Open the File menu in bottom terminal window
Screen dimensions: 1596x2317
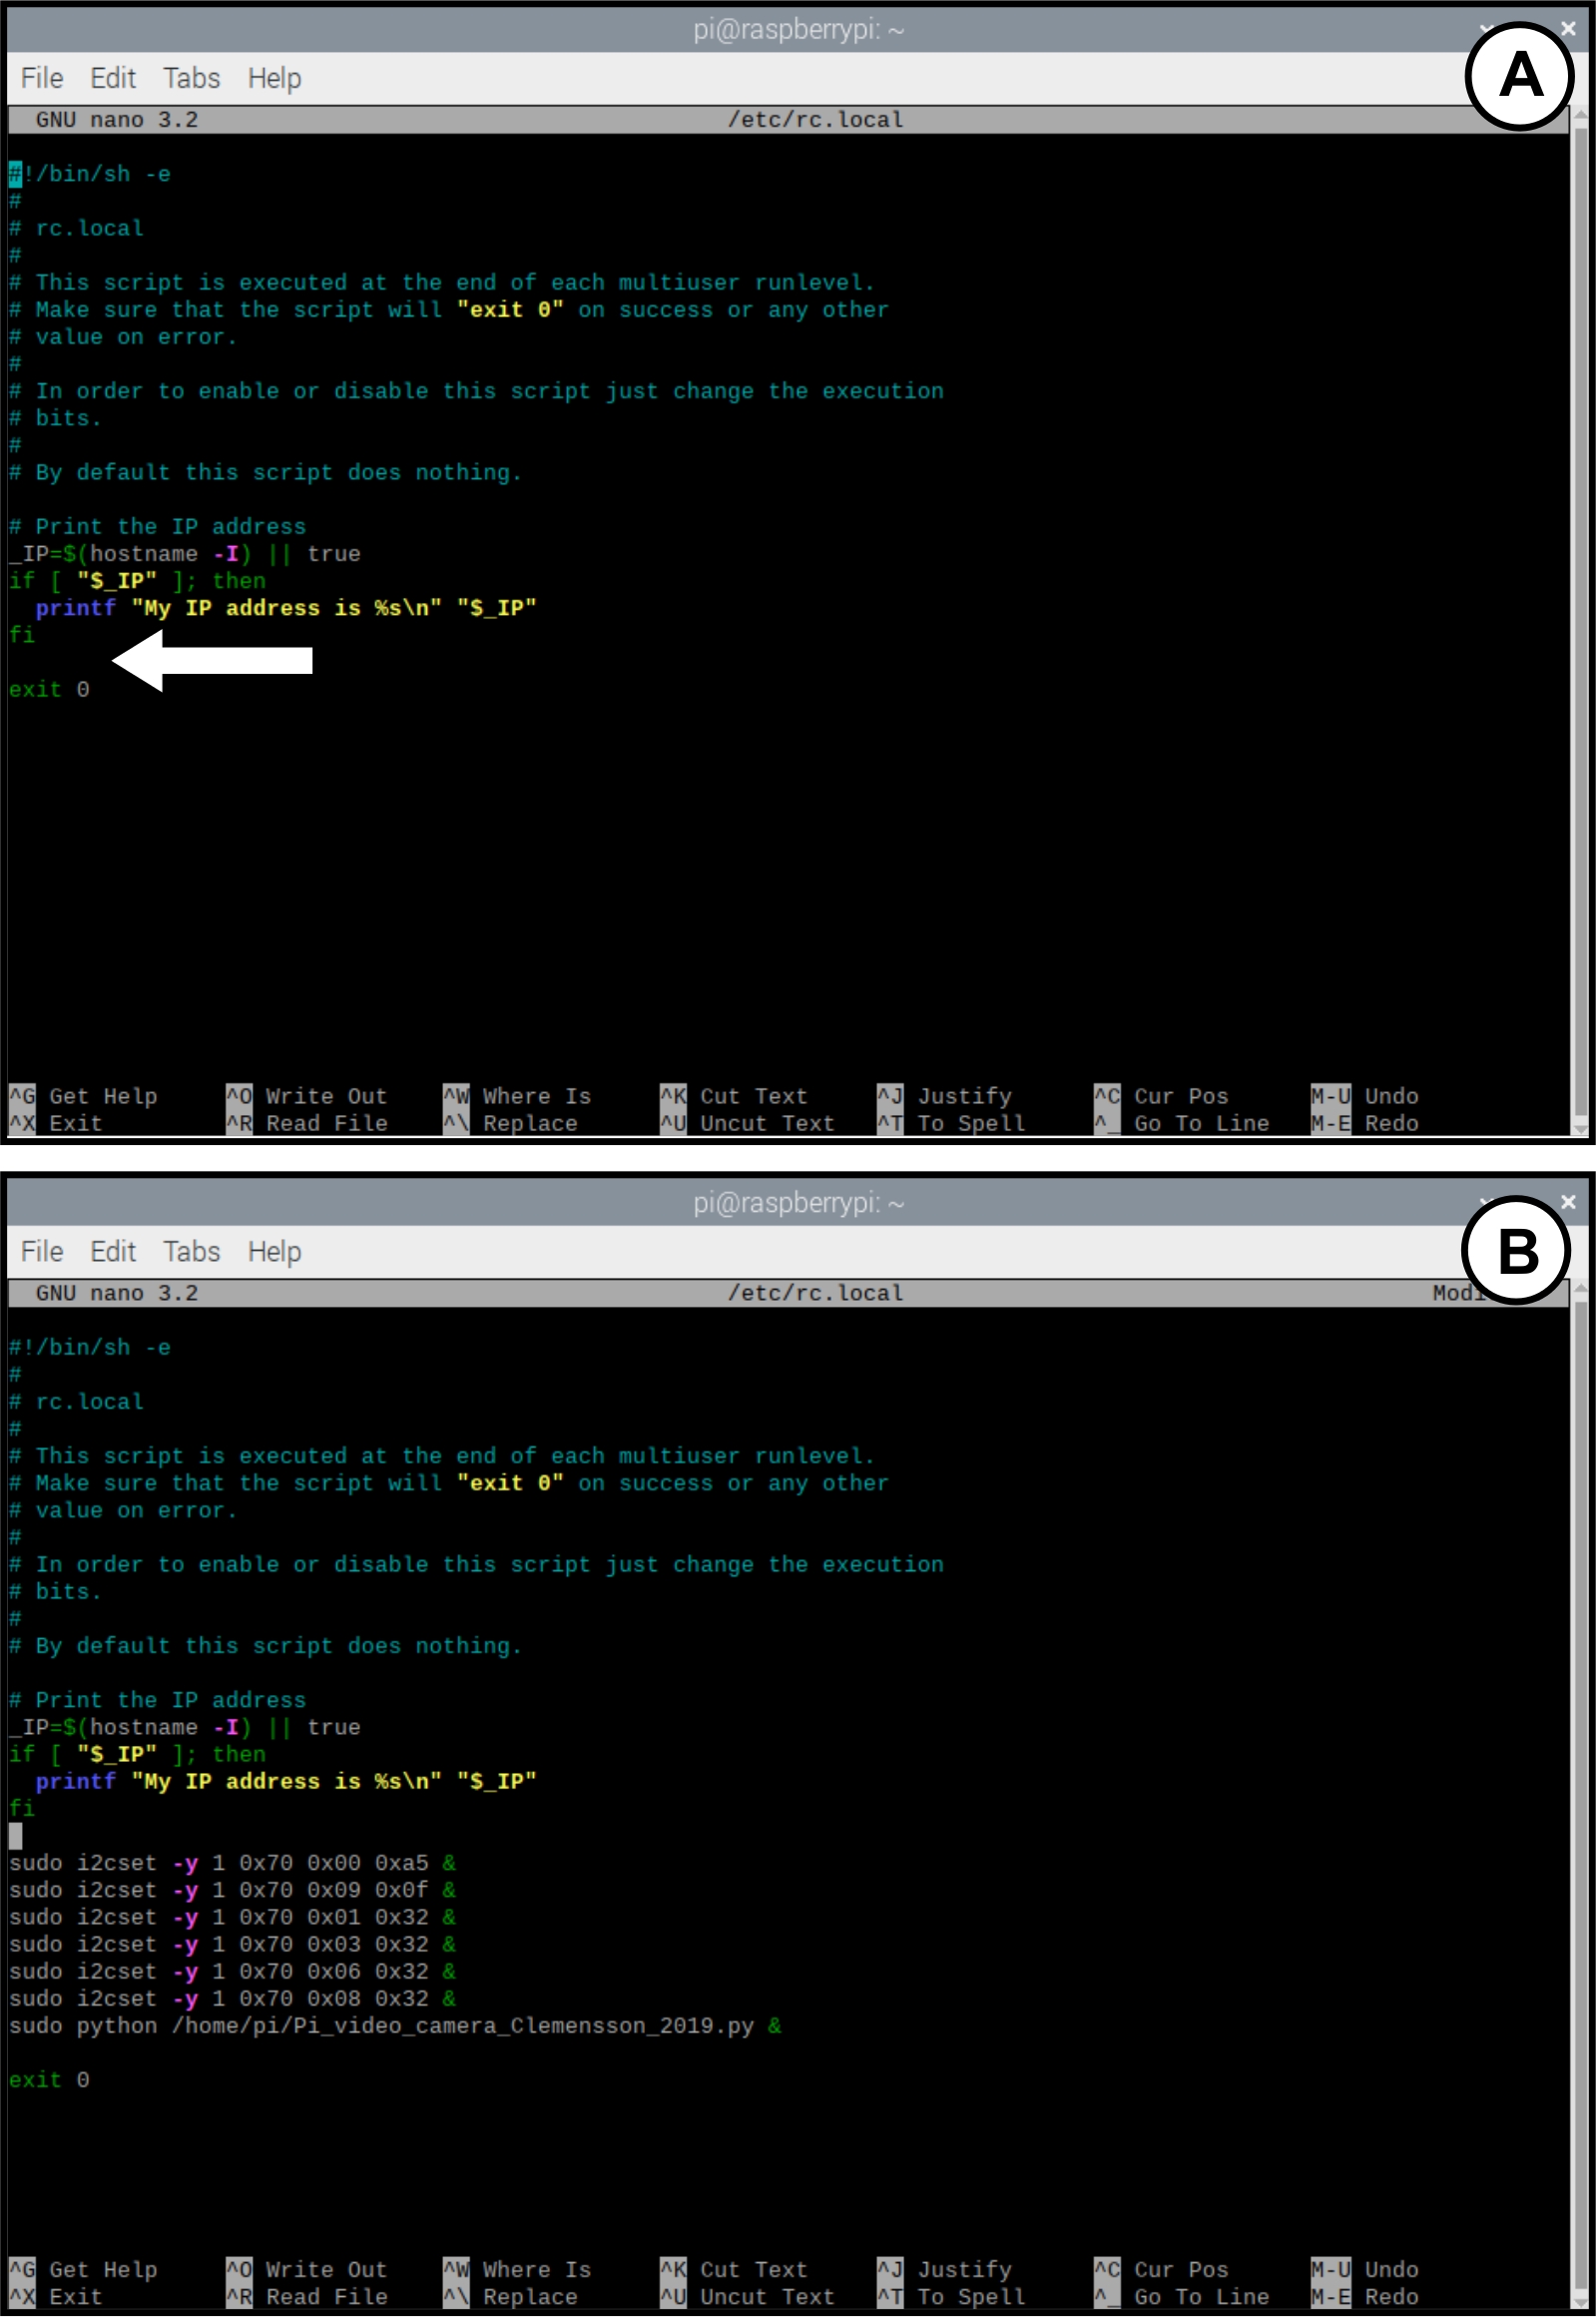(42, 1251)
